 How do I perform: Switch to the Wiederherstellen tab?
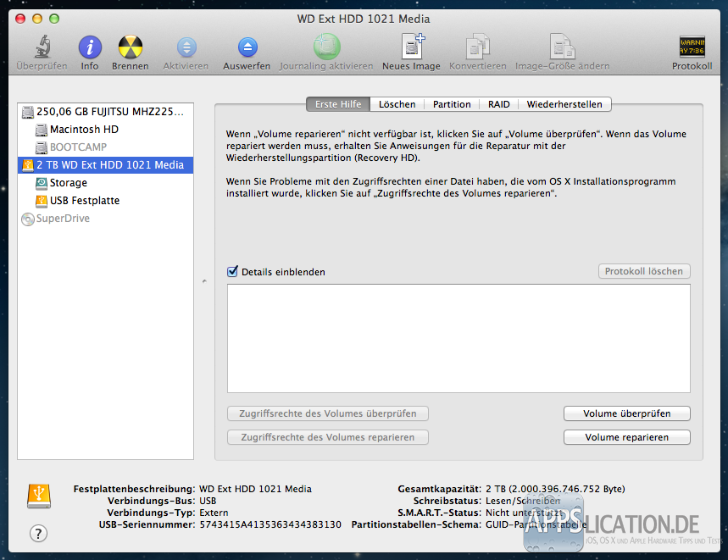click(565, 104)
